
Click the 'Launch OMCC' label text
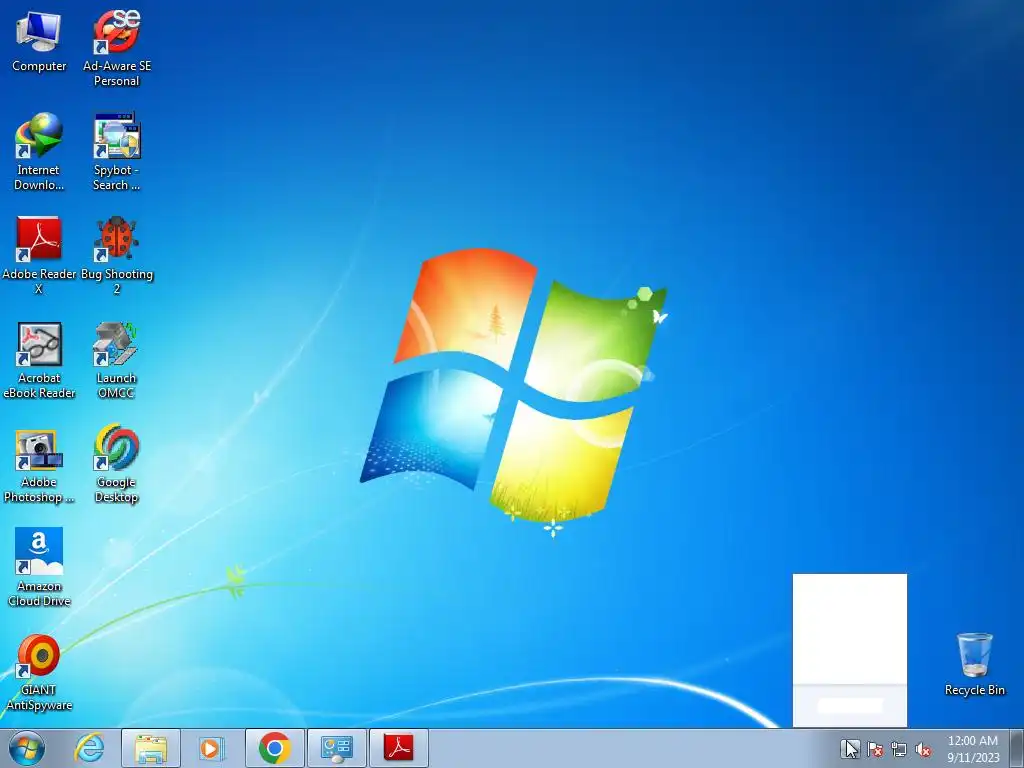[116, 385]
